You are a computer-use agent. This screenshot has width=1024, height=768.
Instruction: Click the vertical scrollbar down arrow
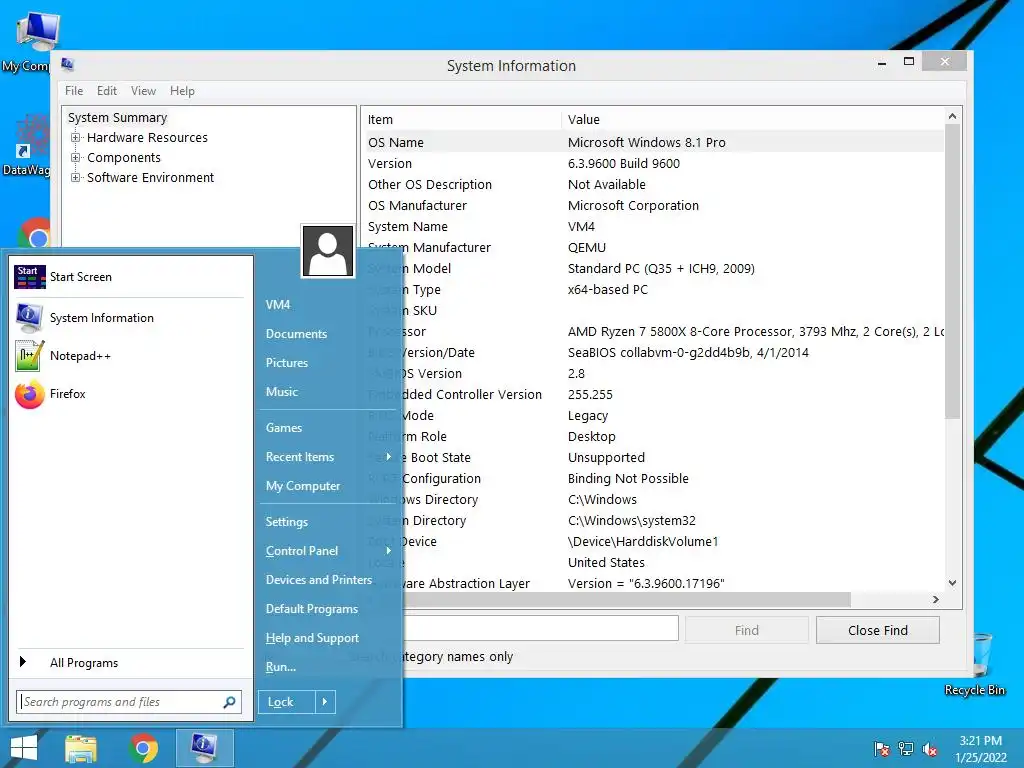point(953,583)
